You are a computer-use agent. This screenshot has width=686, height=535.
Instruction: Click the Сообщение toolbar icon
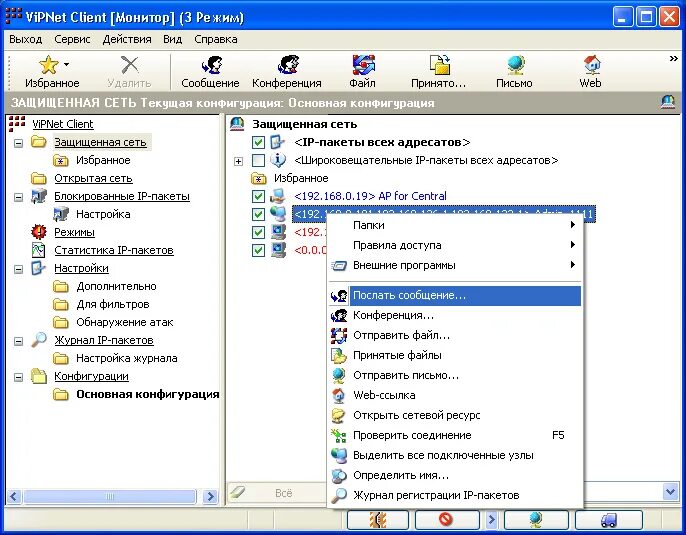(x=212, y=65)
